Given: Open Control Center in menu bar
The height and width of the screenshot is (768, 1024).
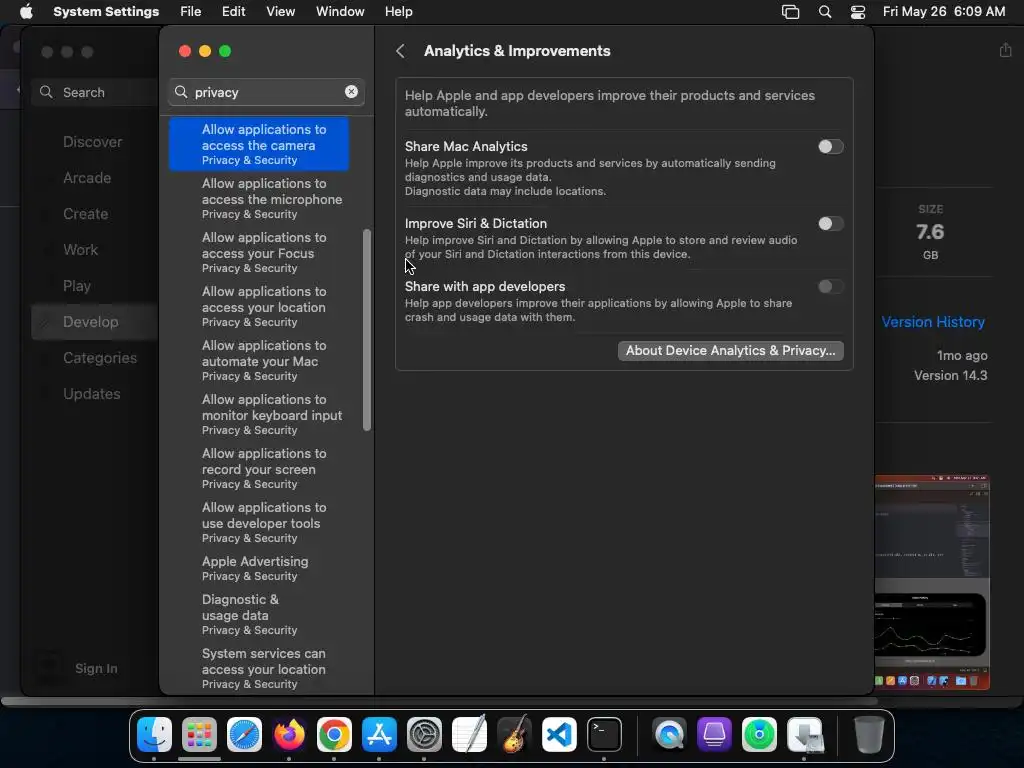Looking at the screenshot, I should tap(858, 12).
